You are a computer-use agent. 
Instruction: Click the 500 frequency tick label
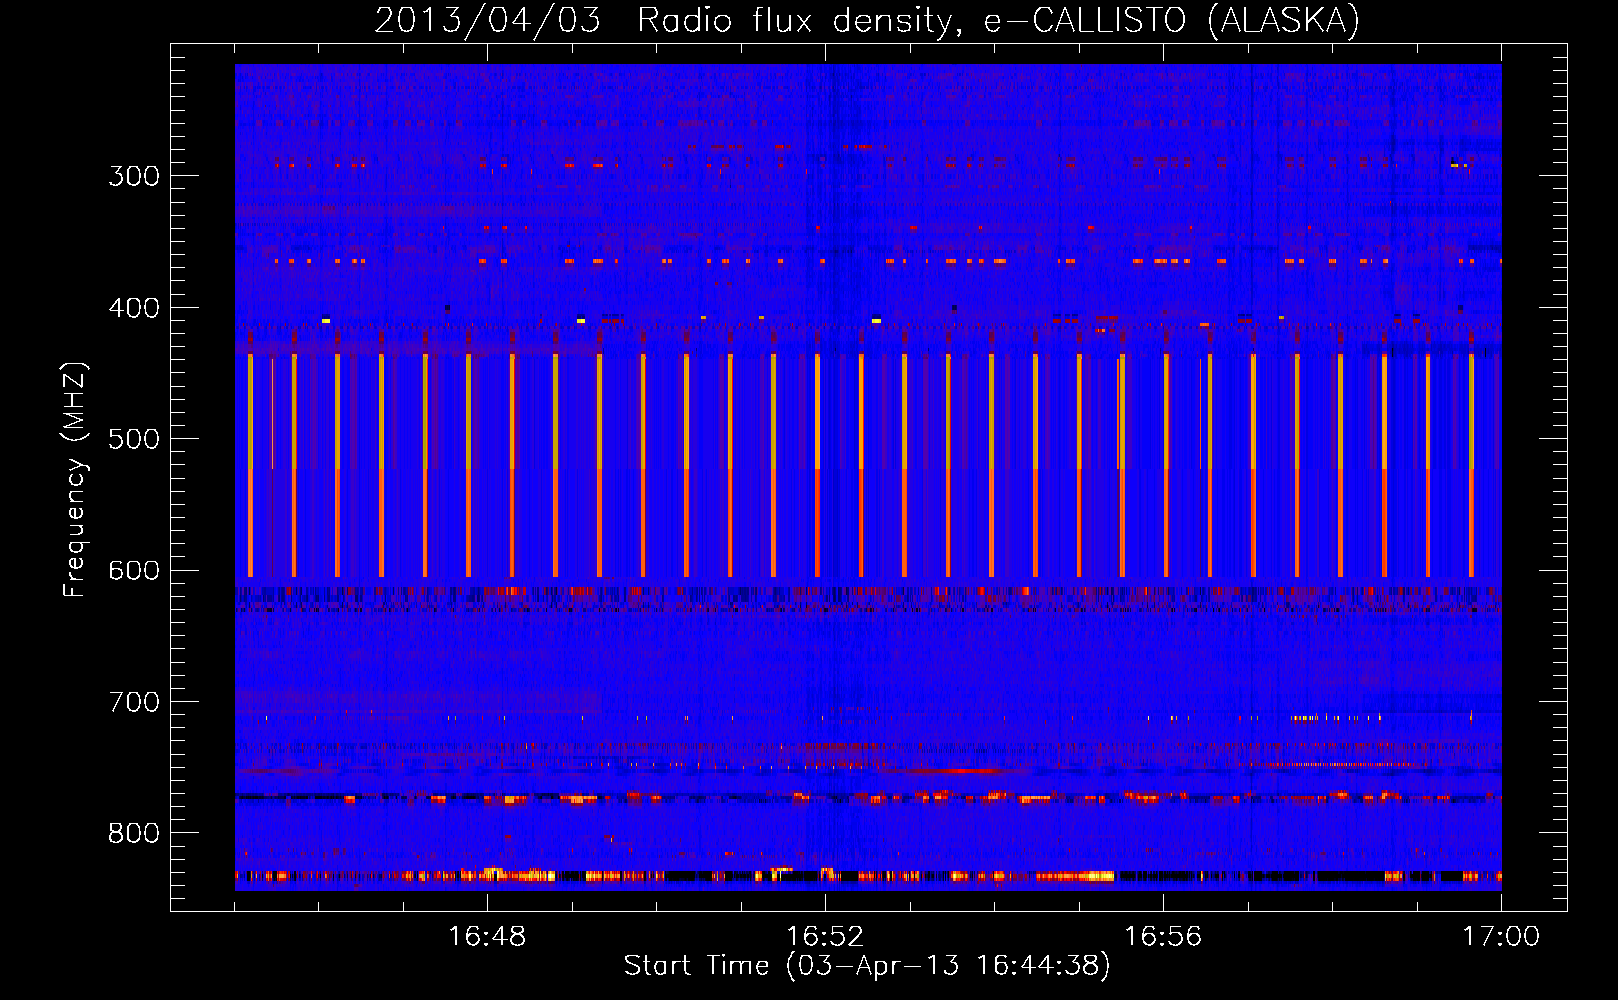(134, 439)
